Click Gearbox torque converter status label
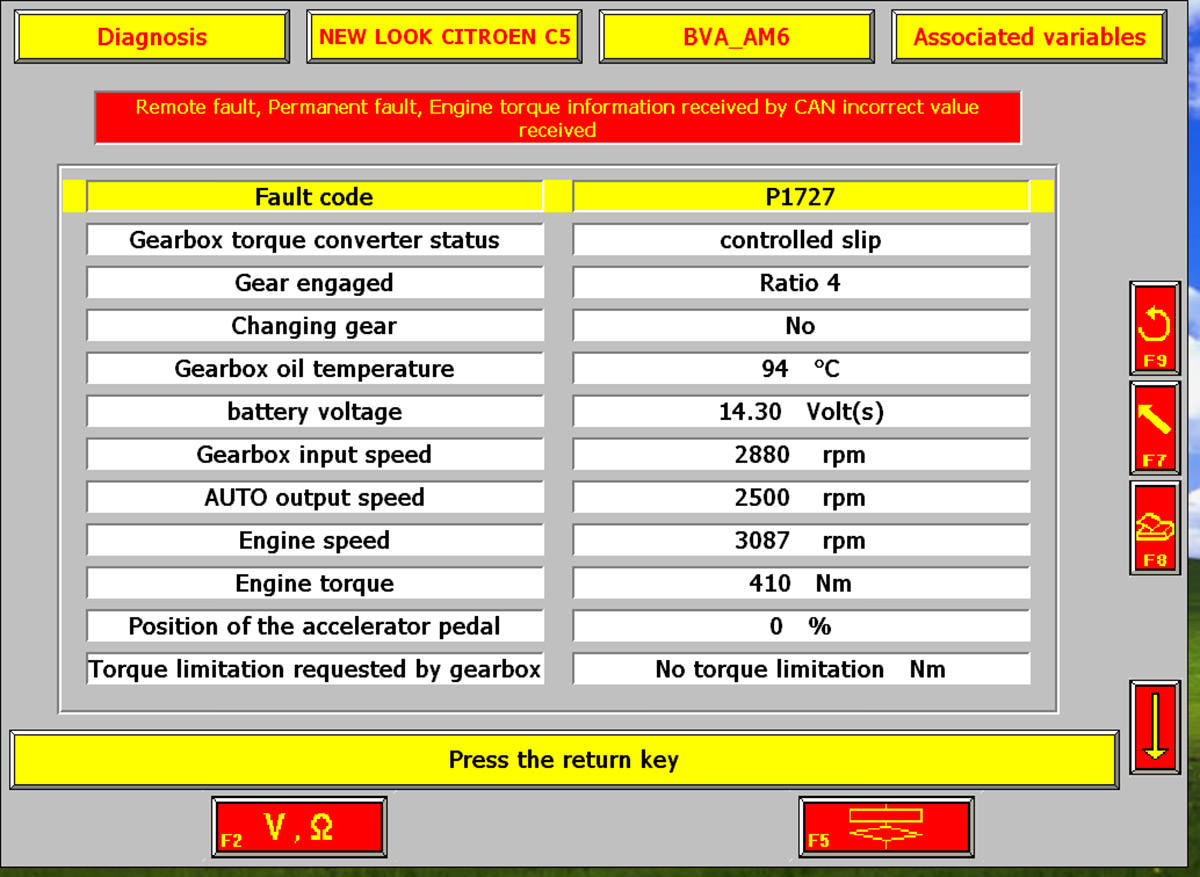The height and width of the screenshot is (877, 1200). coord(315,240)
